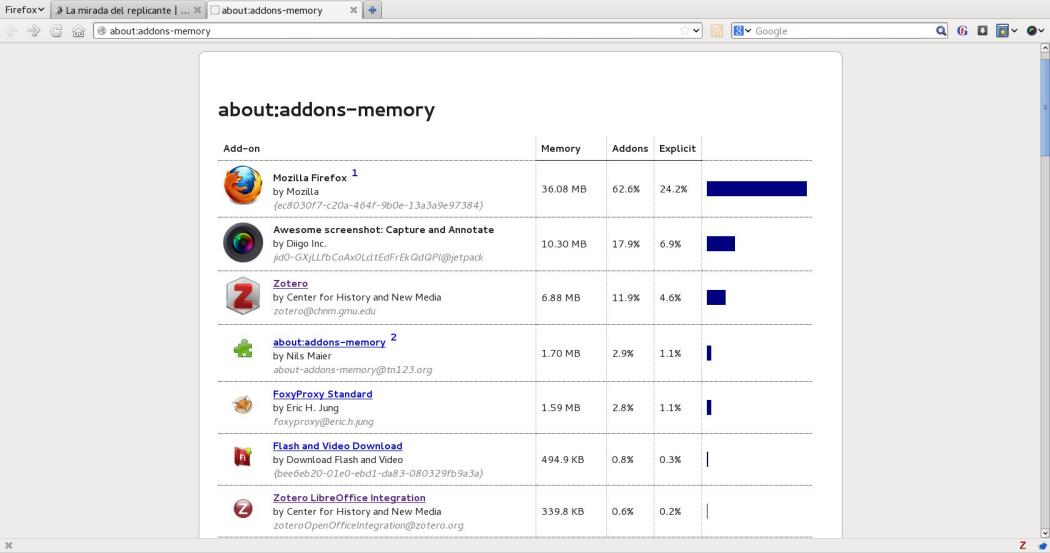
Task: Click footnote 2 next to about:addons-memory
Action: (x=394, y=337)
